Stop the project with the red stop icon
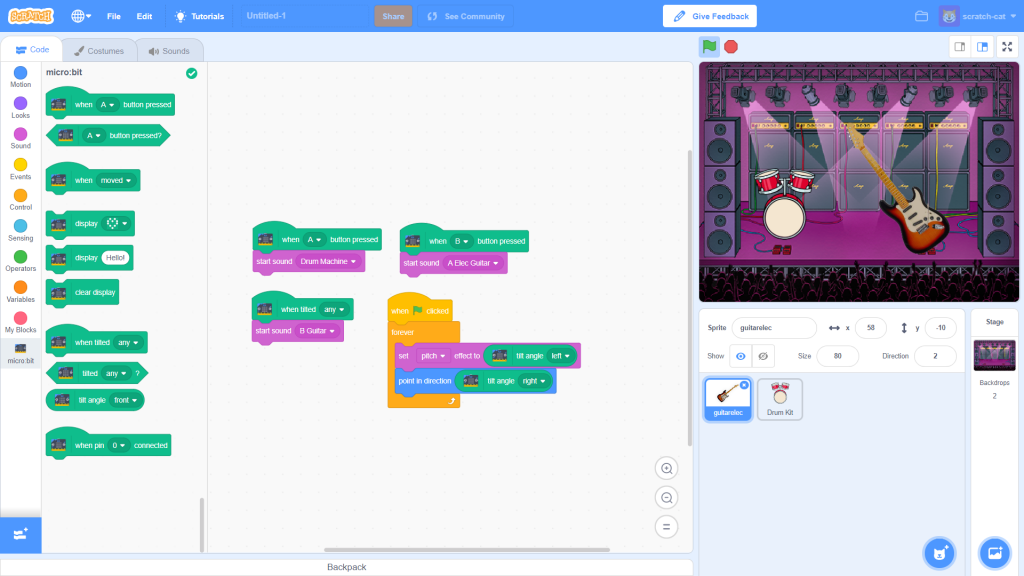The height and width of the screenshot is (576, 1024). click(729, 46)
